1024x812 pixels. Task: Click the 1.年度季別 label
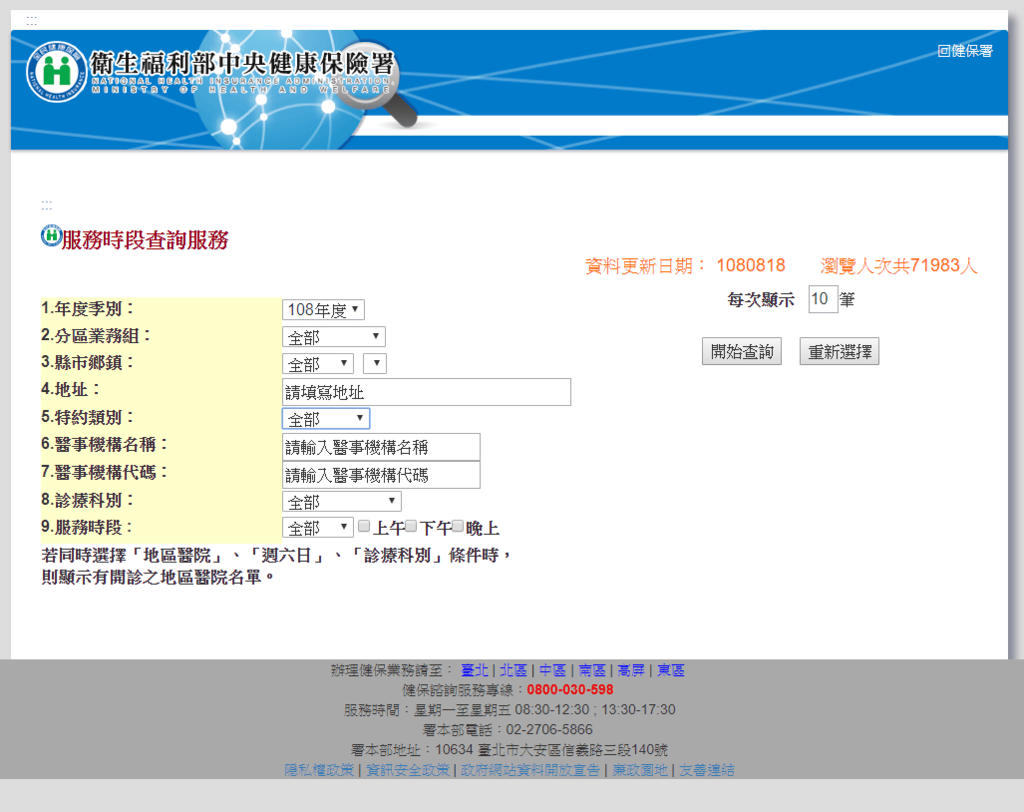point(88,308)
